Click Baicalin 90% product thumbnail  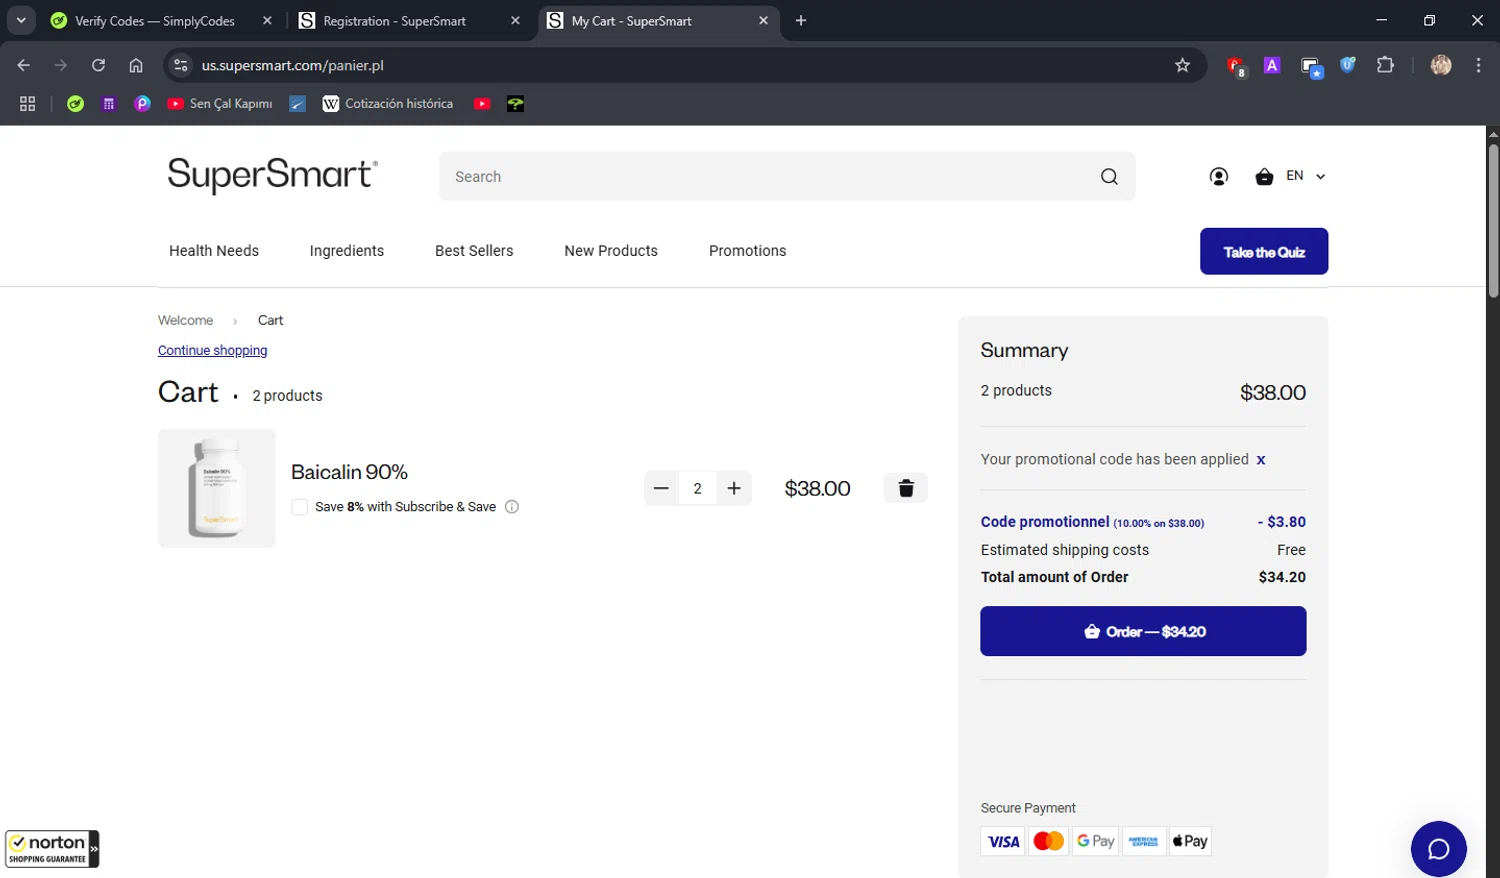coord(216,489)
